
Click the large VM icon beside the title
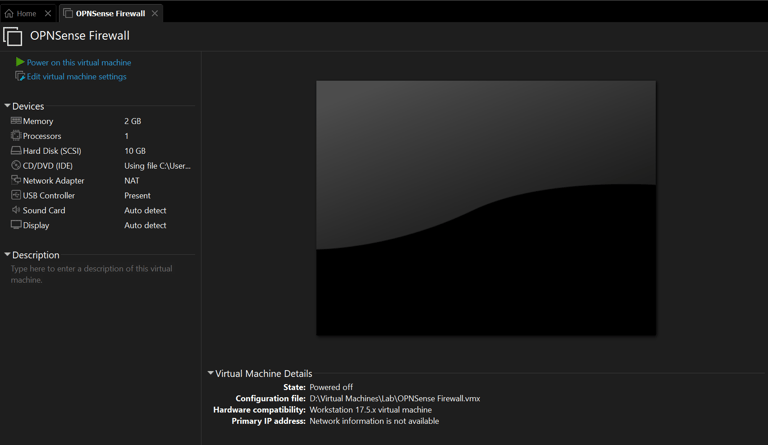[13, 37]
